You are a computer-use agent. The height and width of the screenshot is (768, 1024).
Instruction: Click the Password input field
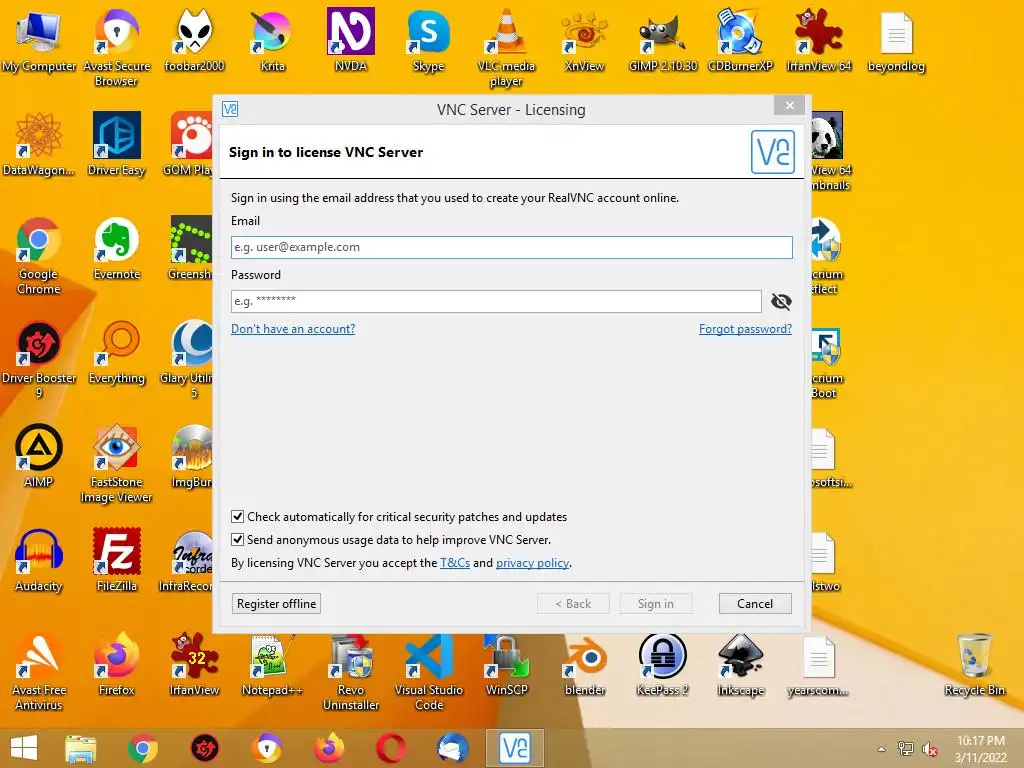click(496, 301)
